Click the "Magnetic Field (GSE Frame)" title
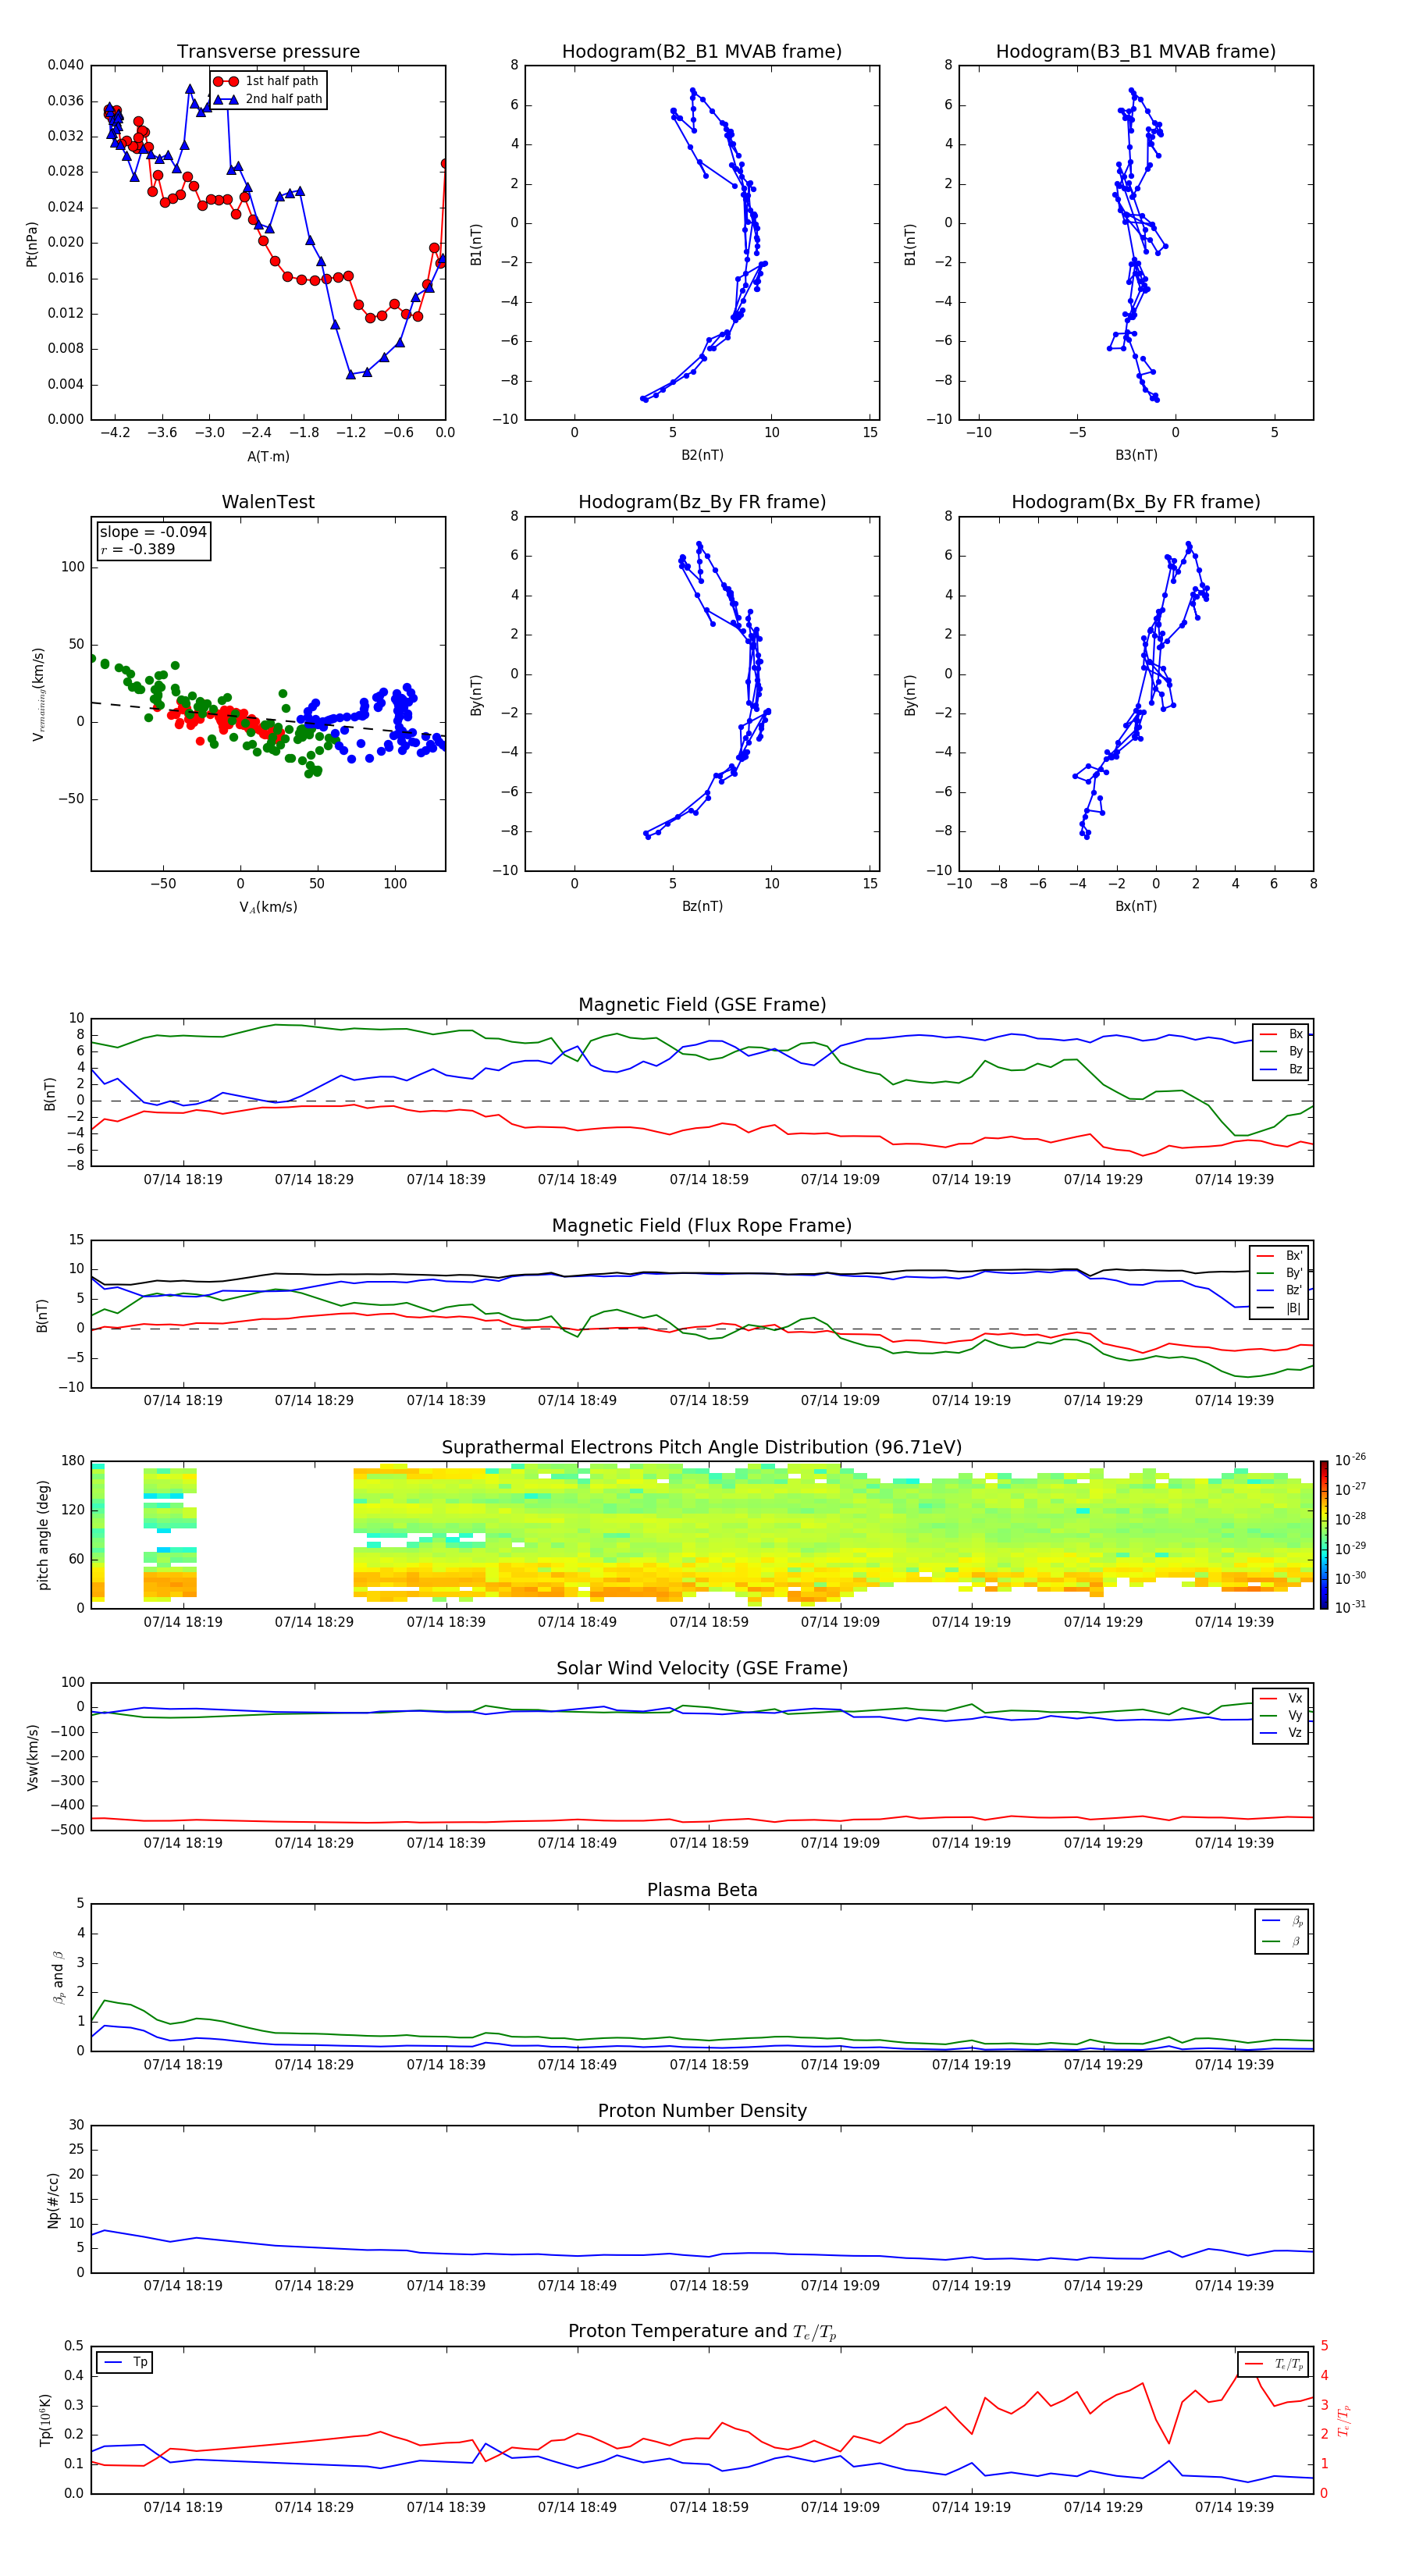 point(702,1005)
